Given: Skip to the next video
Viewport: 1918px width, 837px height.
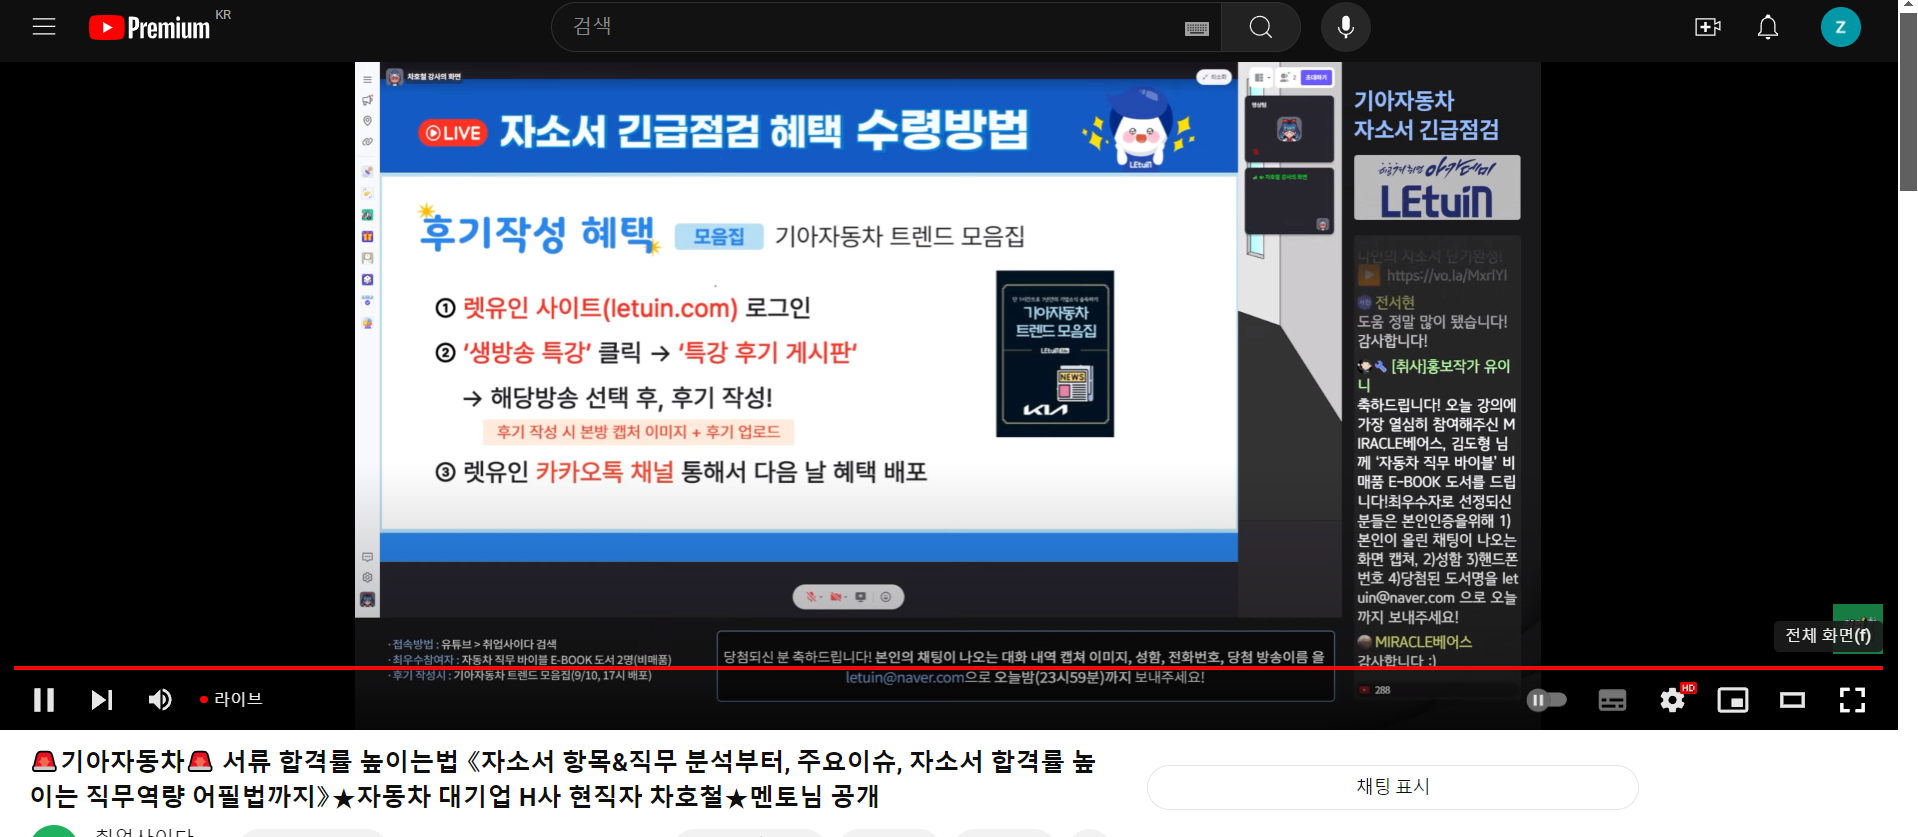Looking at the screenshot, I should 102,699.
